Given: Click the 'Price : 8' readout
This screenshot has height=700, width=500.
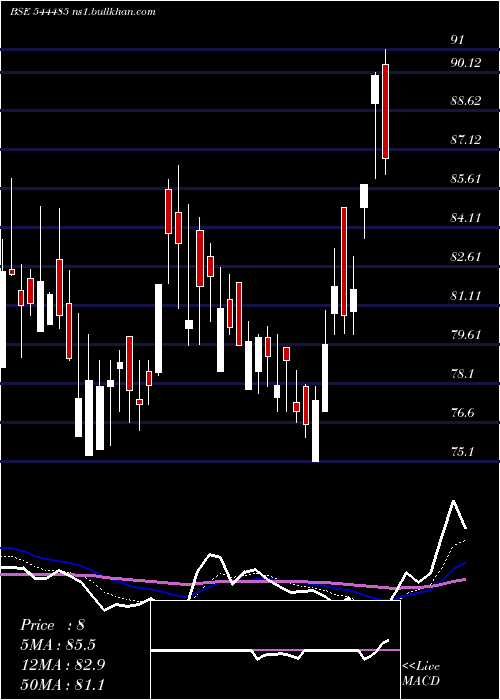Looking at the screenshot, I should click(x=52, y=625).
